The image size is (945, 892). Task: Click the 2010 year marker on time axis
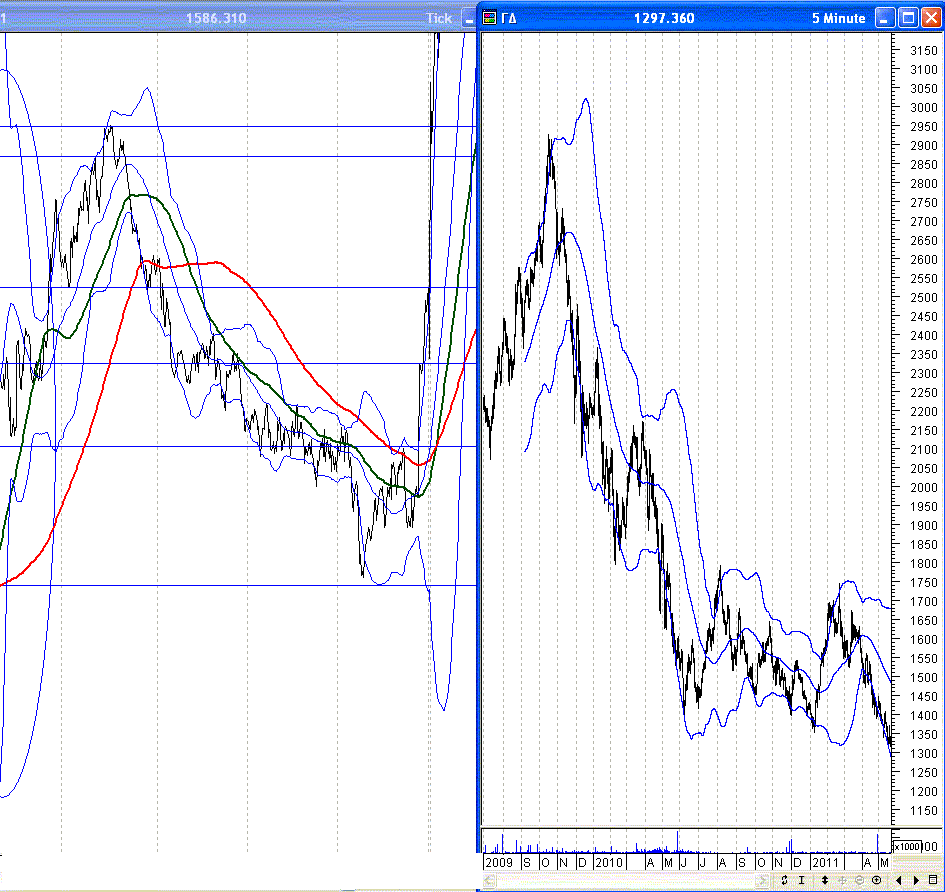(x=608, y=862)
